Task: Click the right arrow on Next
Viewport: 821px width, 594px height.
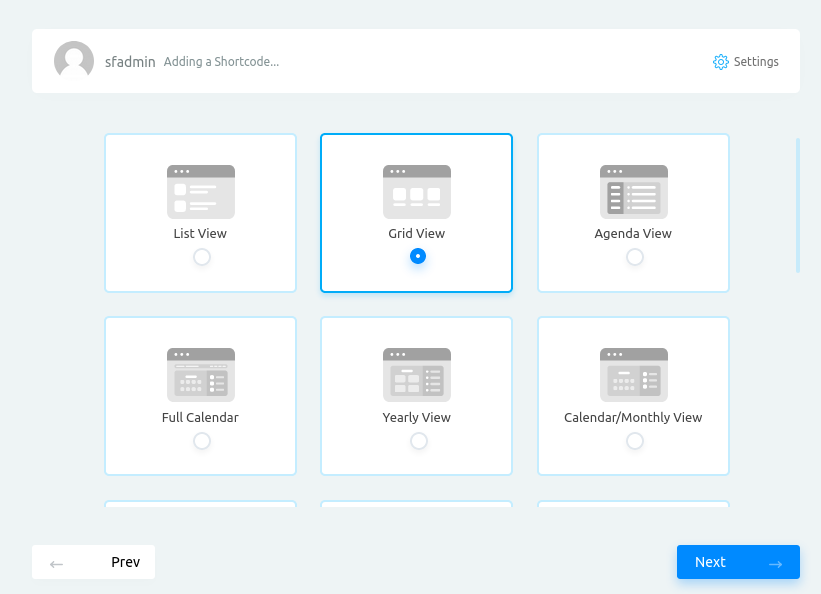Action: pyautogui.click(x=775, y=564)
